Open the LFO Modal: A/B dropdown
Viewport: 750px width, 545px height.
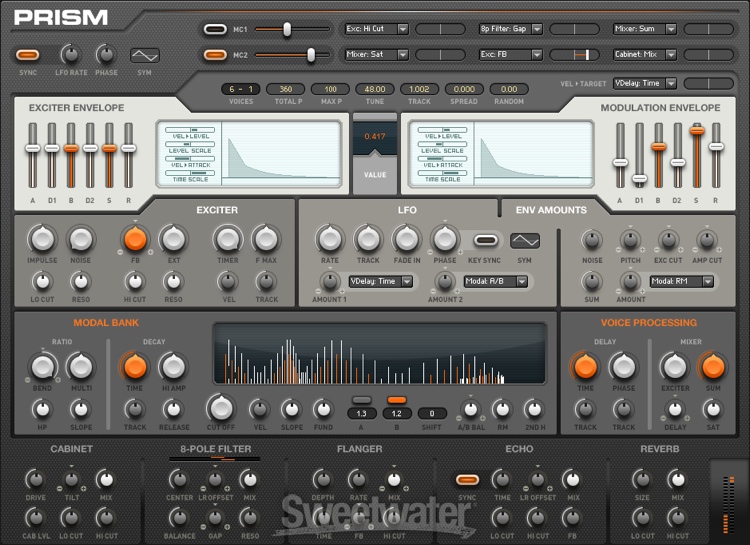coord(496,281)
